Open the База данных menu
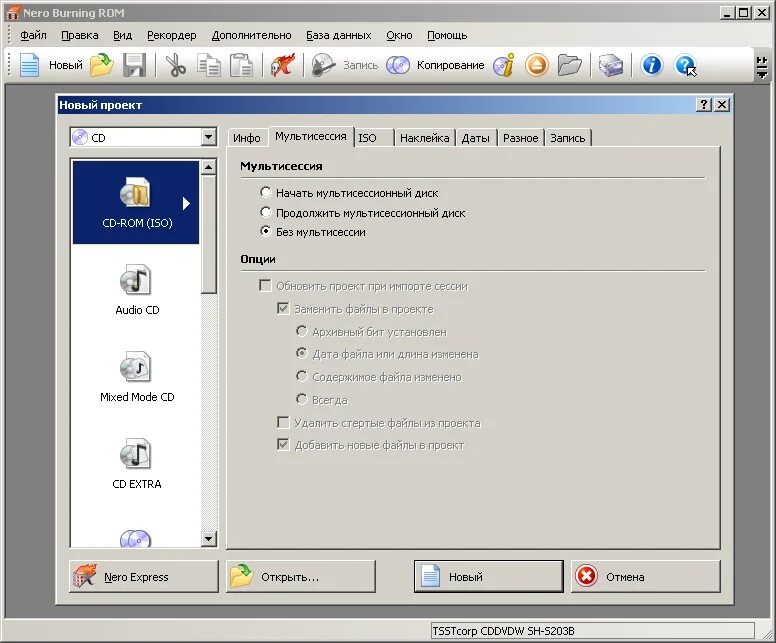Image resolution: width=776 pixels, height=643 pixels. (x=339, y=35)
